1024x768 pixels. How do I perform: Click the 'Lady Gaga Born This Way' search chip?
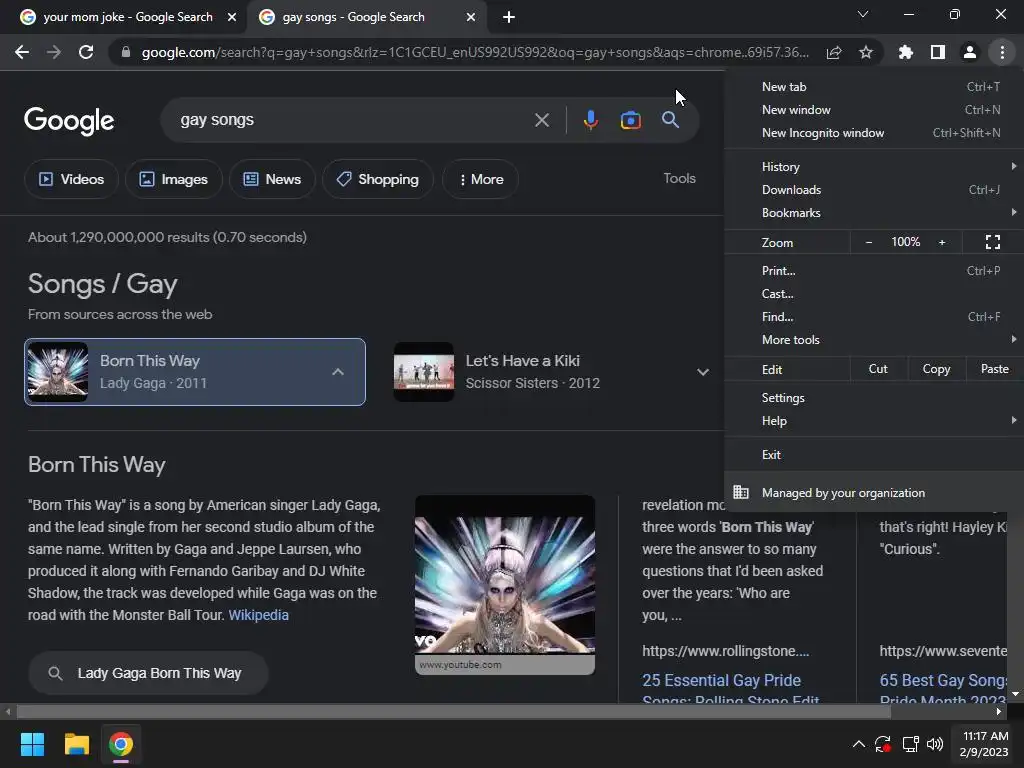tap(148, 673)
